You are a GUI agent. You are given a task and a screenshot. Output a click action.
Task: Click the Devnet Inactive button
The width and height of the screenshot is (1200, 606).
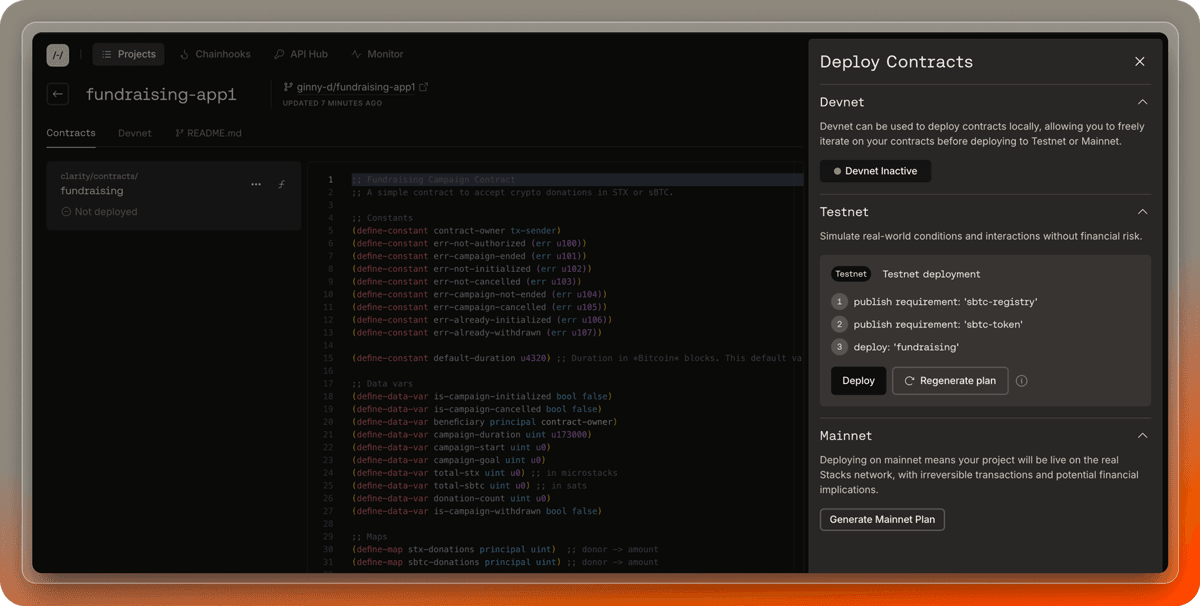[875, 171]
